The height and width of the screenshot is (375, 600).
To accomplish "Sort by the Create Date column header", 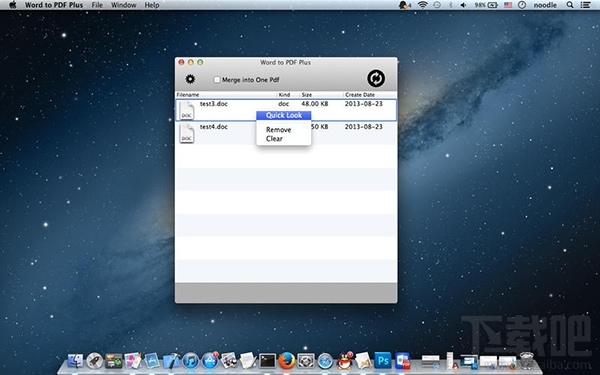I will (x=360, y=95).
